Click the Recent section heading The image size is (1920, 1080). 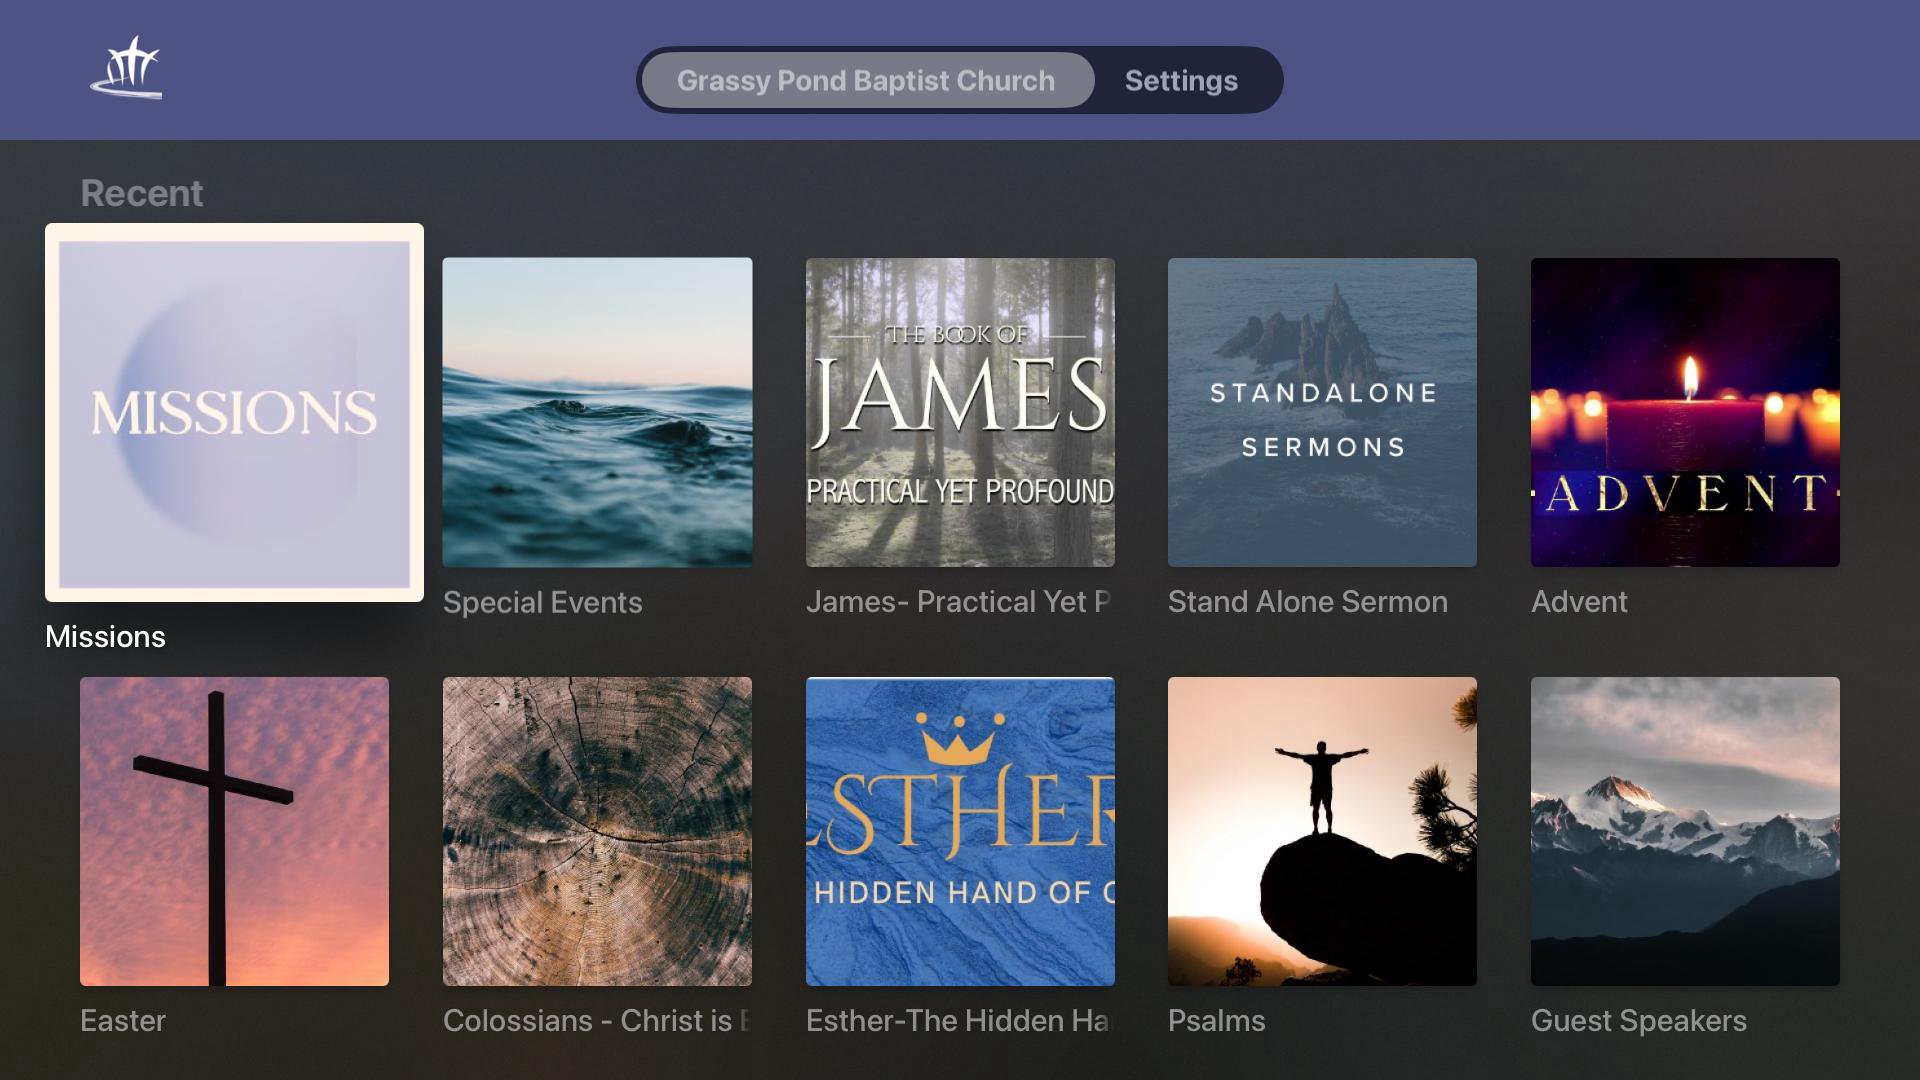click(141, 193)
